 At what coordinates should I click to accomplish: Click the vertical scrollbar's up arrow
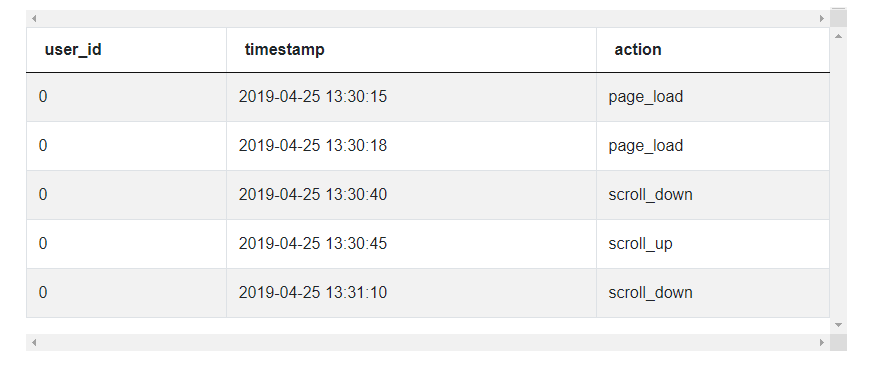tap(838, 36)
